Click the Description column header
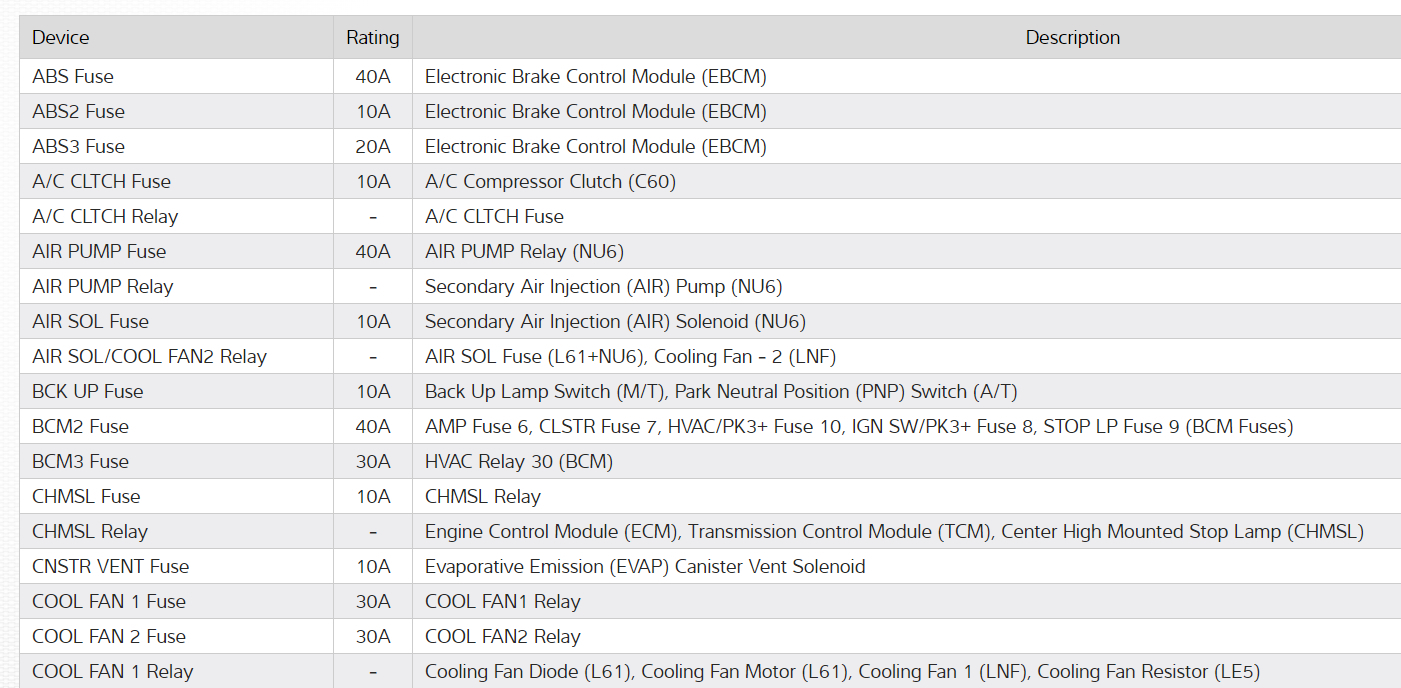This screenshot has width=1401, height=688. coord(1072,38)
